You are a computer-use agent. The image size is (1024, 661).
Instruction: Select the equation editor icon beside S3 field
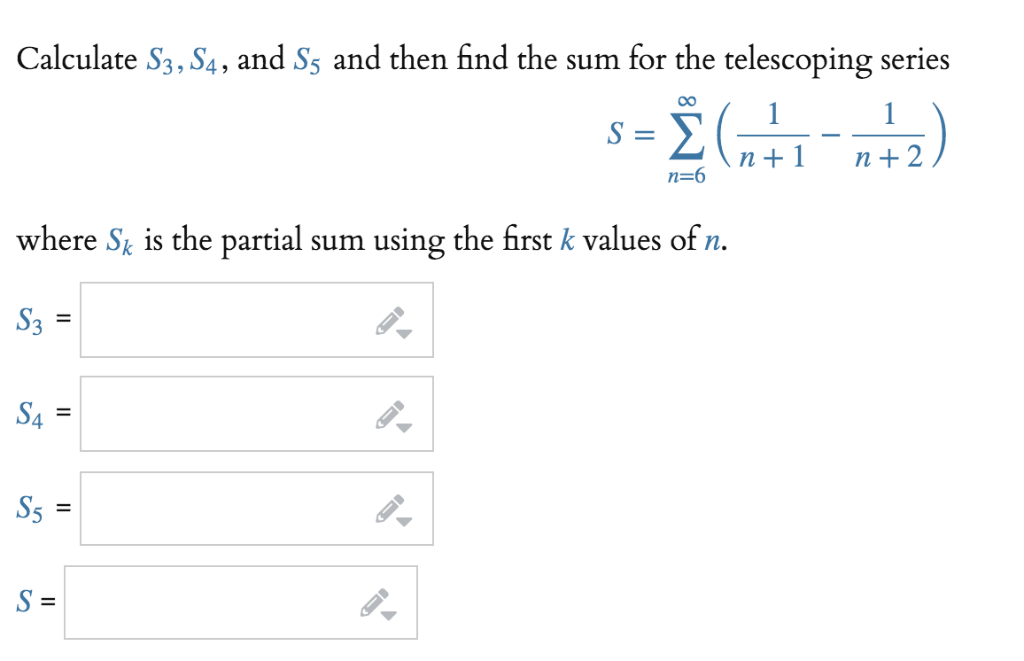(x=390, y=318)
